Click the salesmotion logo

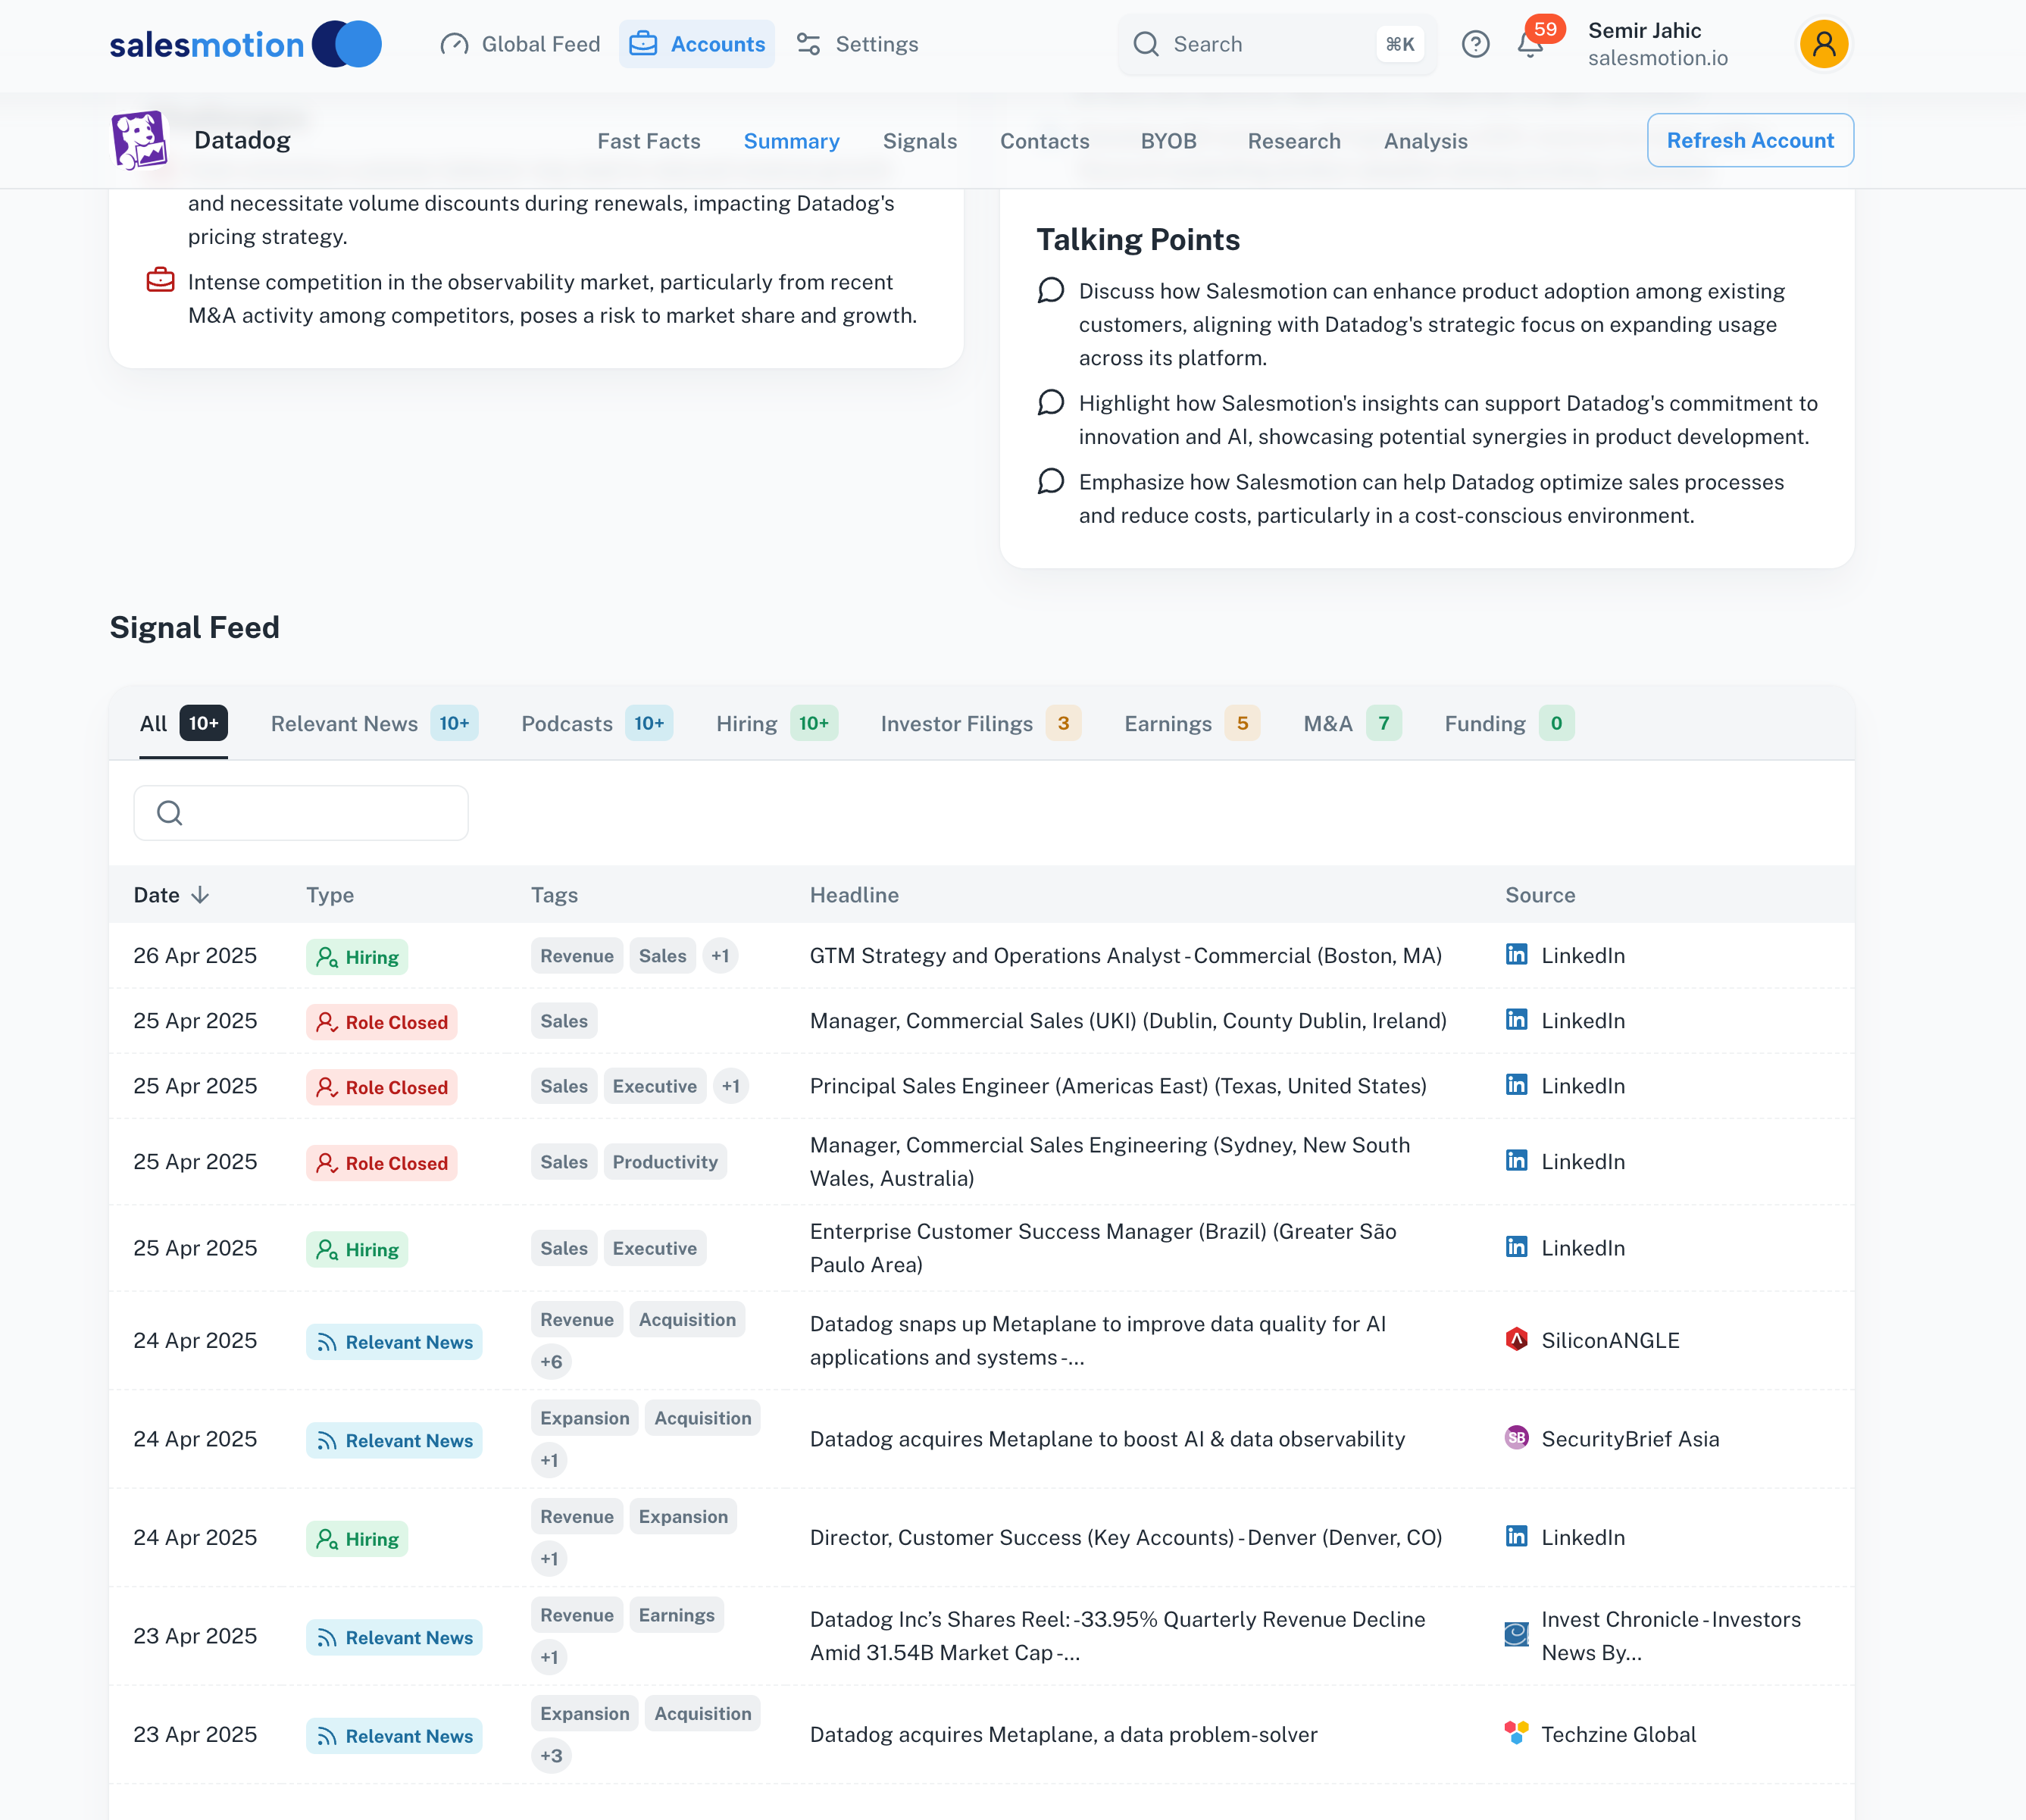[x=245, y=45]
